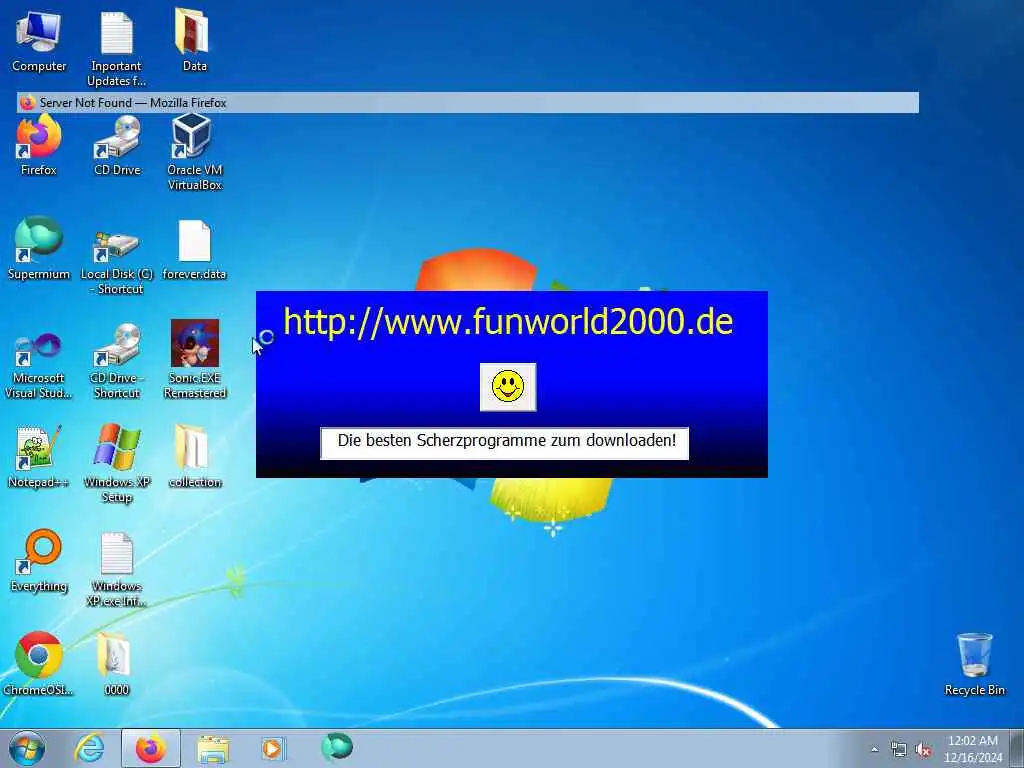1024x768 pixels.
Task: Open the Recycle Bin
Action: (974, 664)
